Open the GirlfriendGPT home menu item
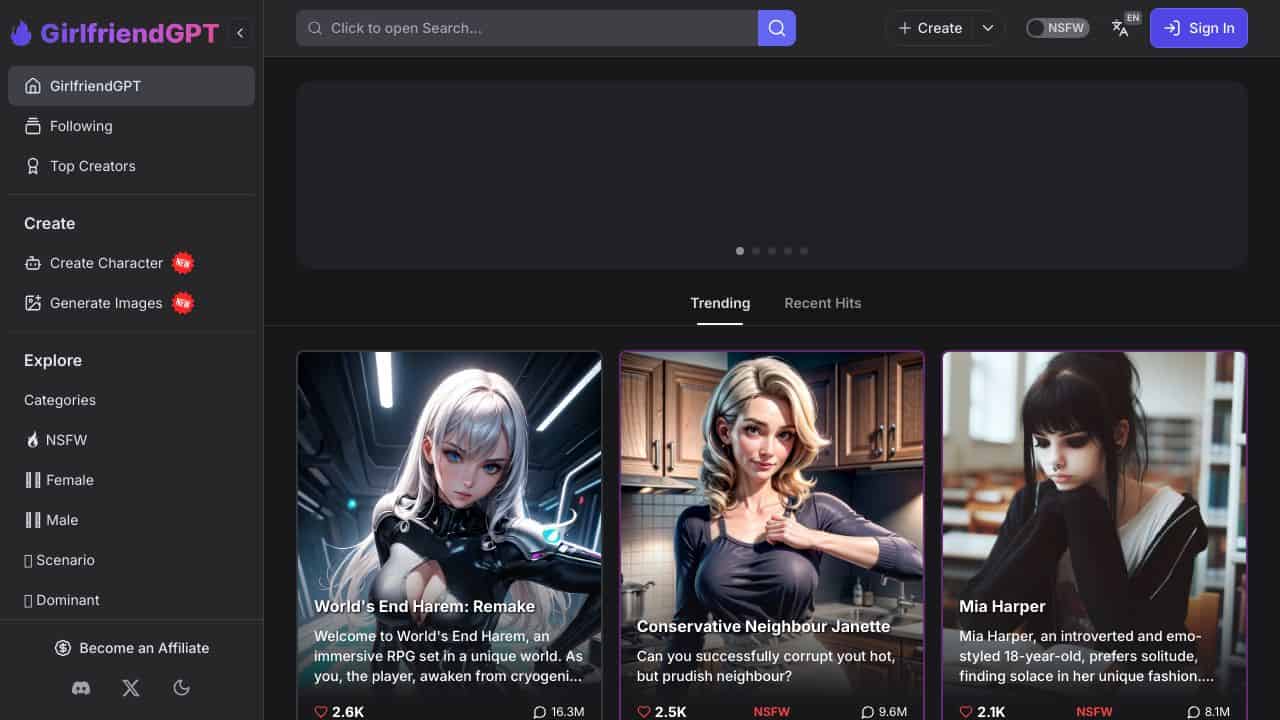The width and height of the screenshot is (1280, 720). [x=131, y=86]
